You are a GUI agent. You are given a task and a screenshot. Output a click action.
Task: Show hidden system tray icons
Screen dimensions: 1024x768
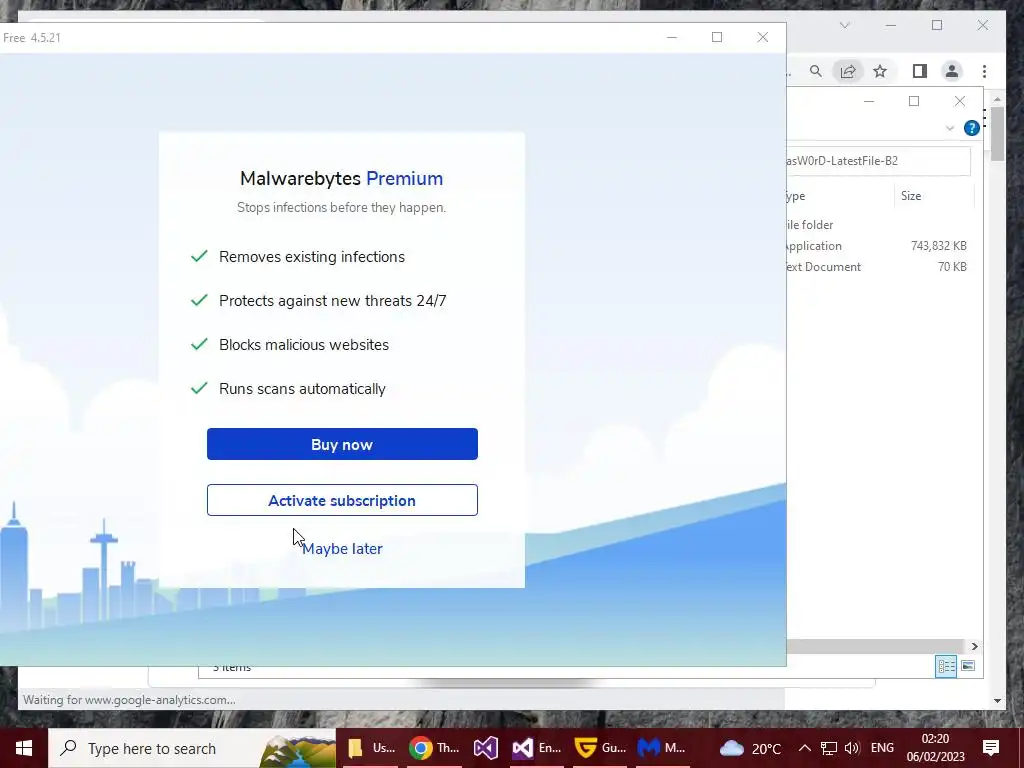tap(805, 748)
